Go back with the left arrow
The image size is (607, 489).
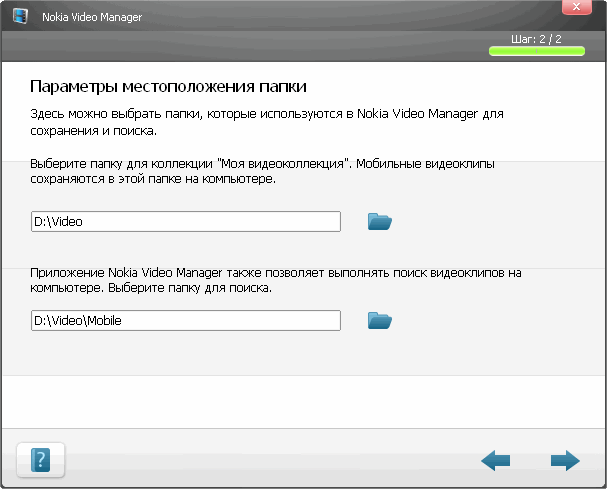[x=495, y=460]
